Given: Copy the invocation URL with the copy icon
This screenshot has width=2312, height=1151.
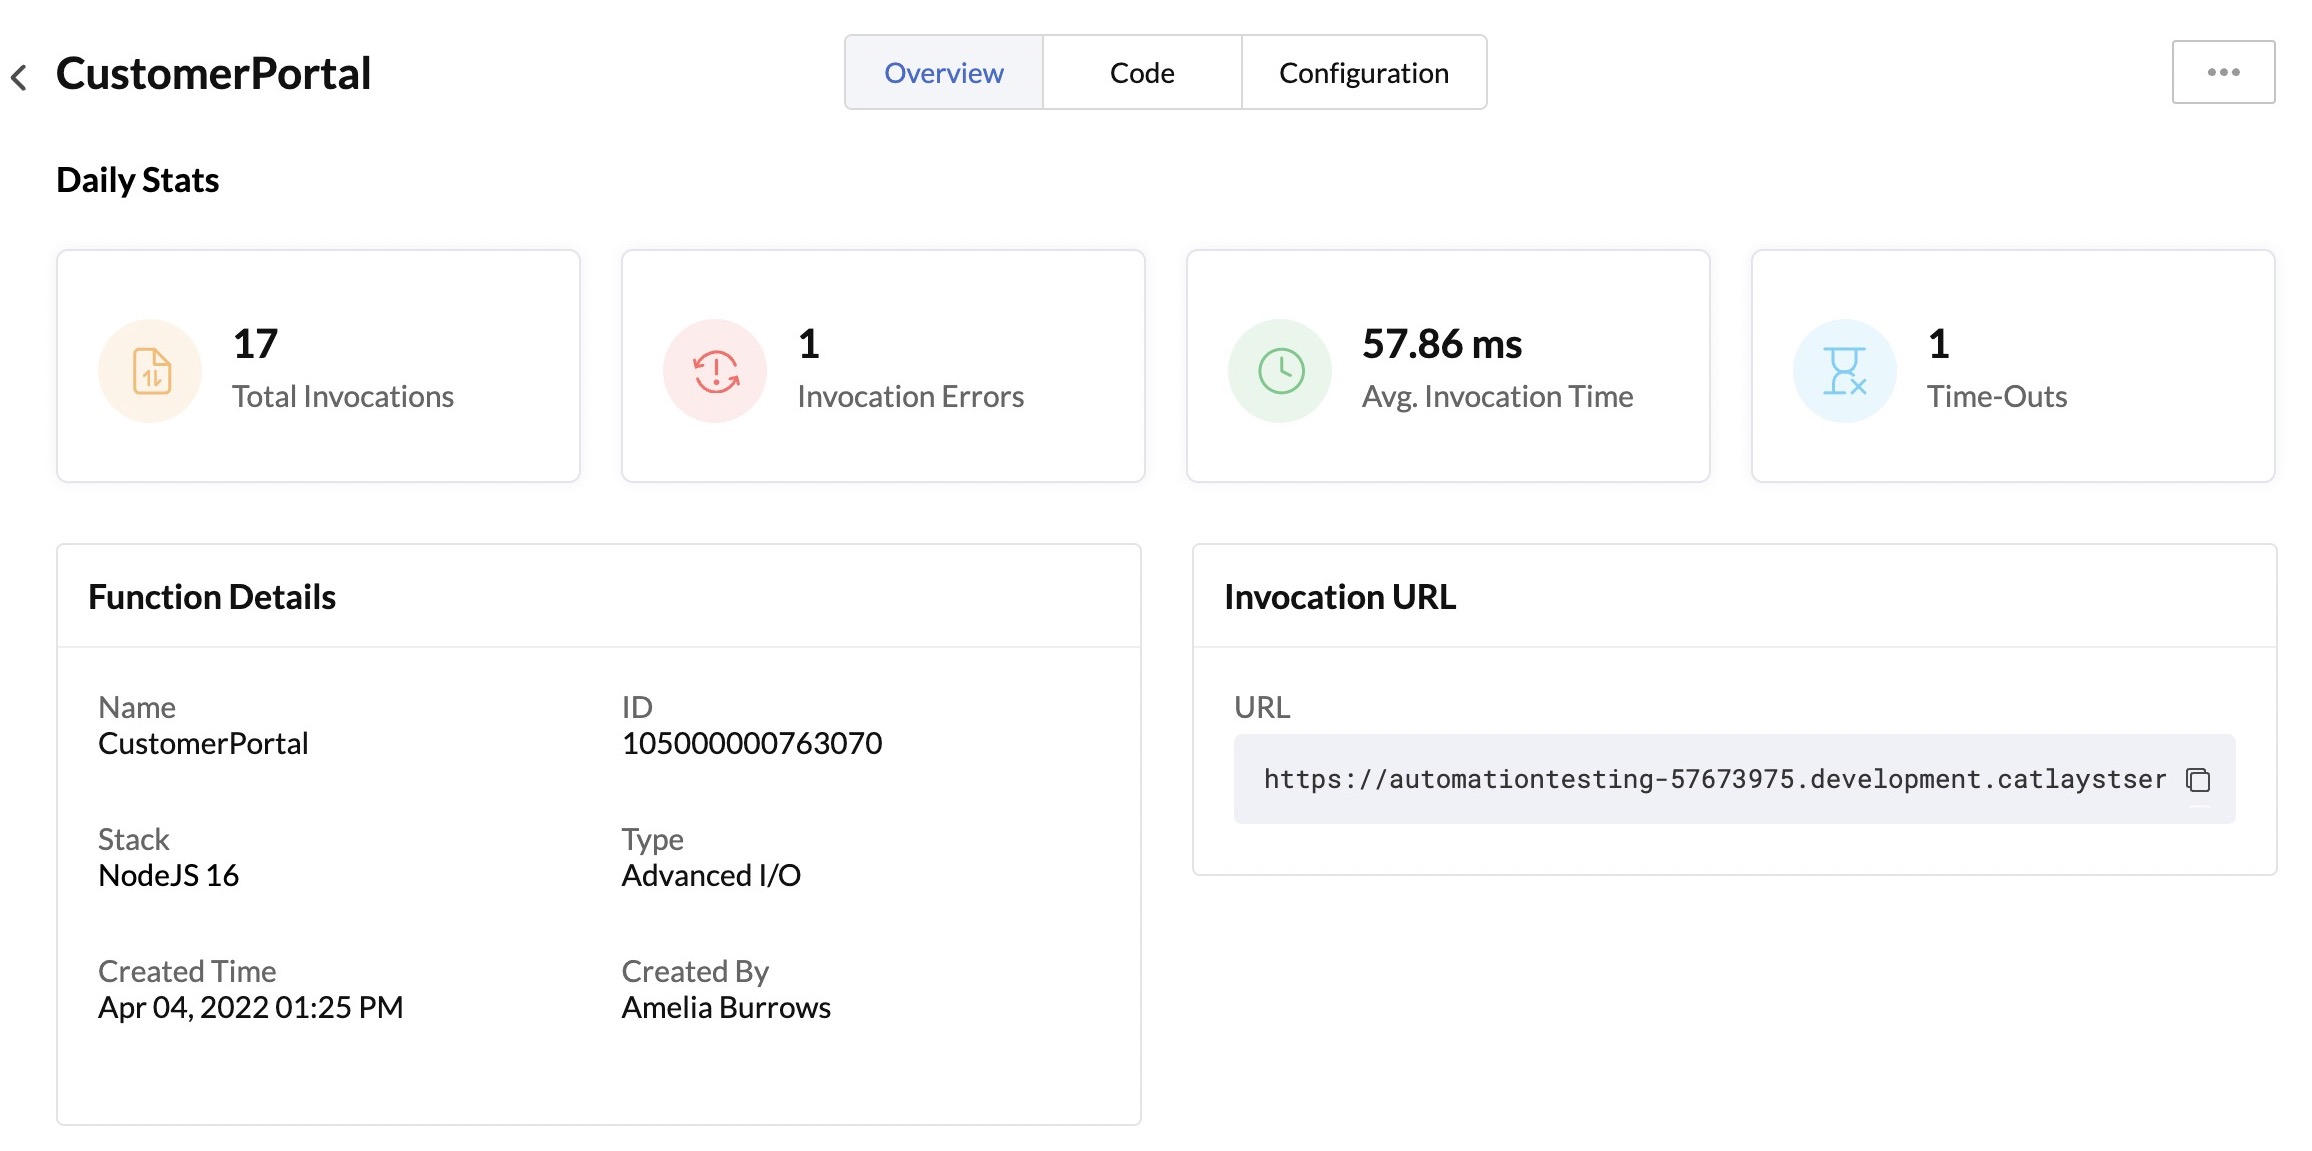Looking at the screenshot, I should point(2197,780).
